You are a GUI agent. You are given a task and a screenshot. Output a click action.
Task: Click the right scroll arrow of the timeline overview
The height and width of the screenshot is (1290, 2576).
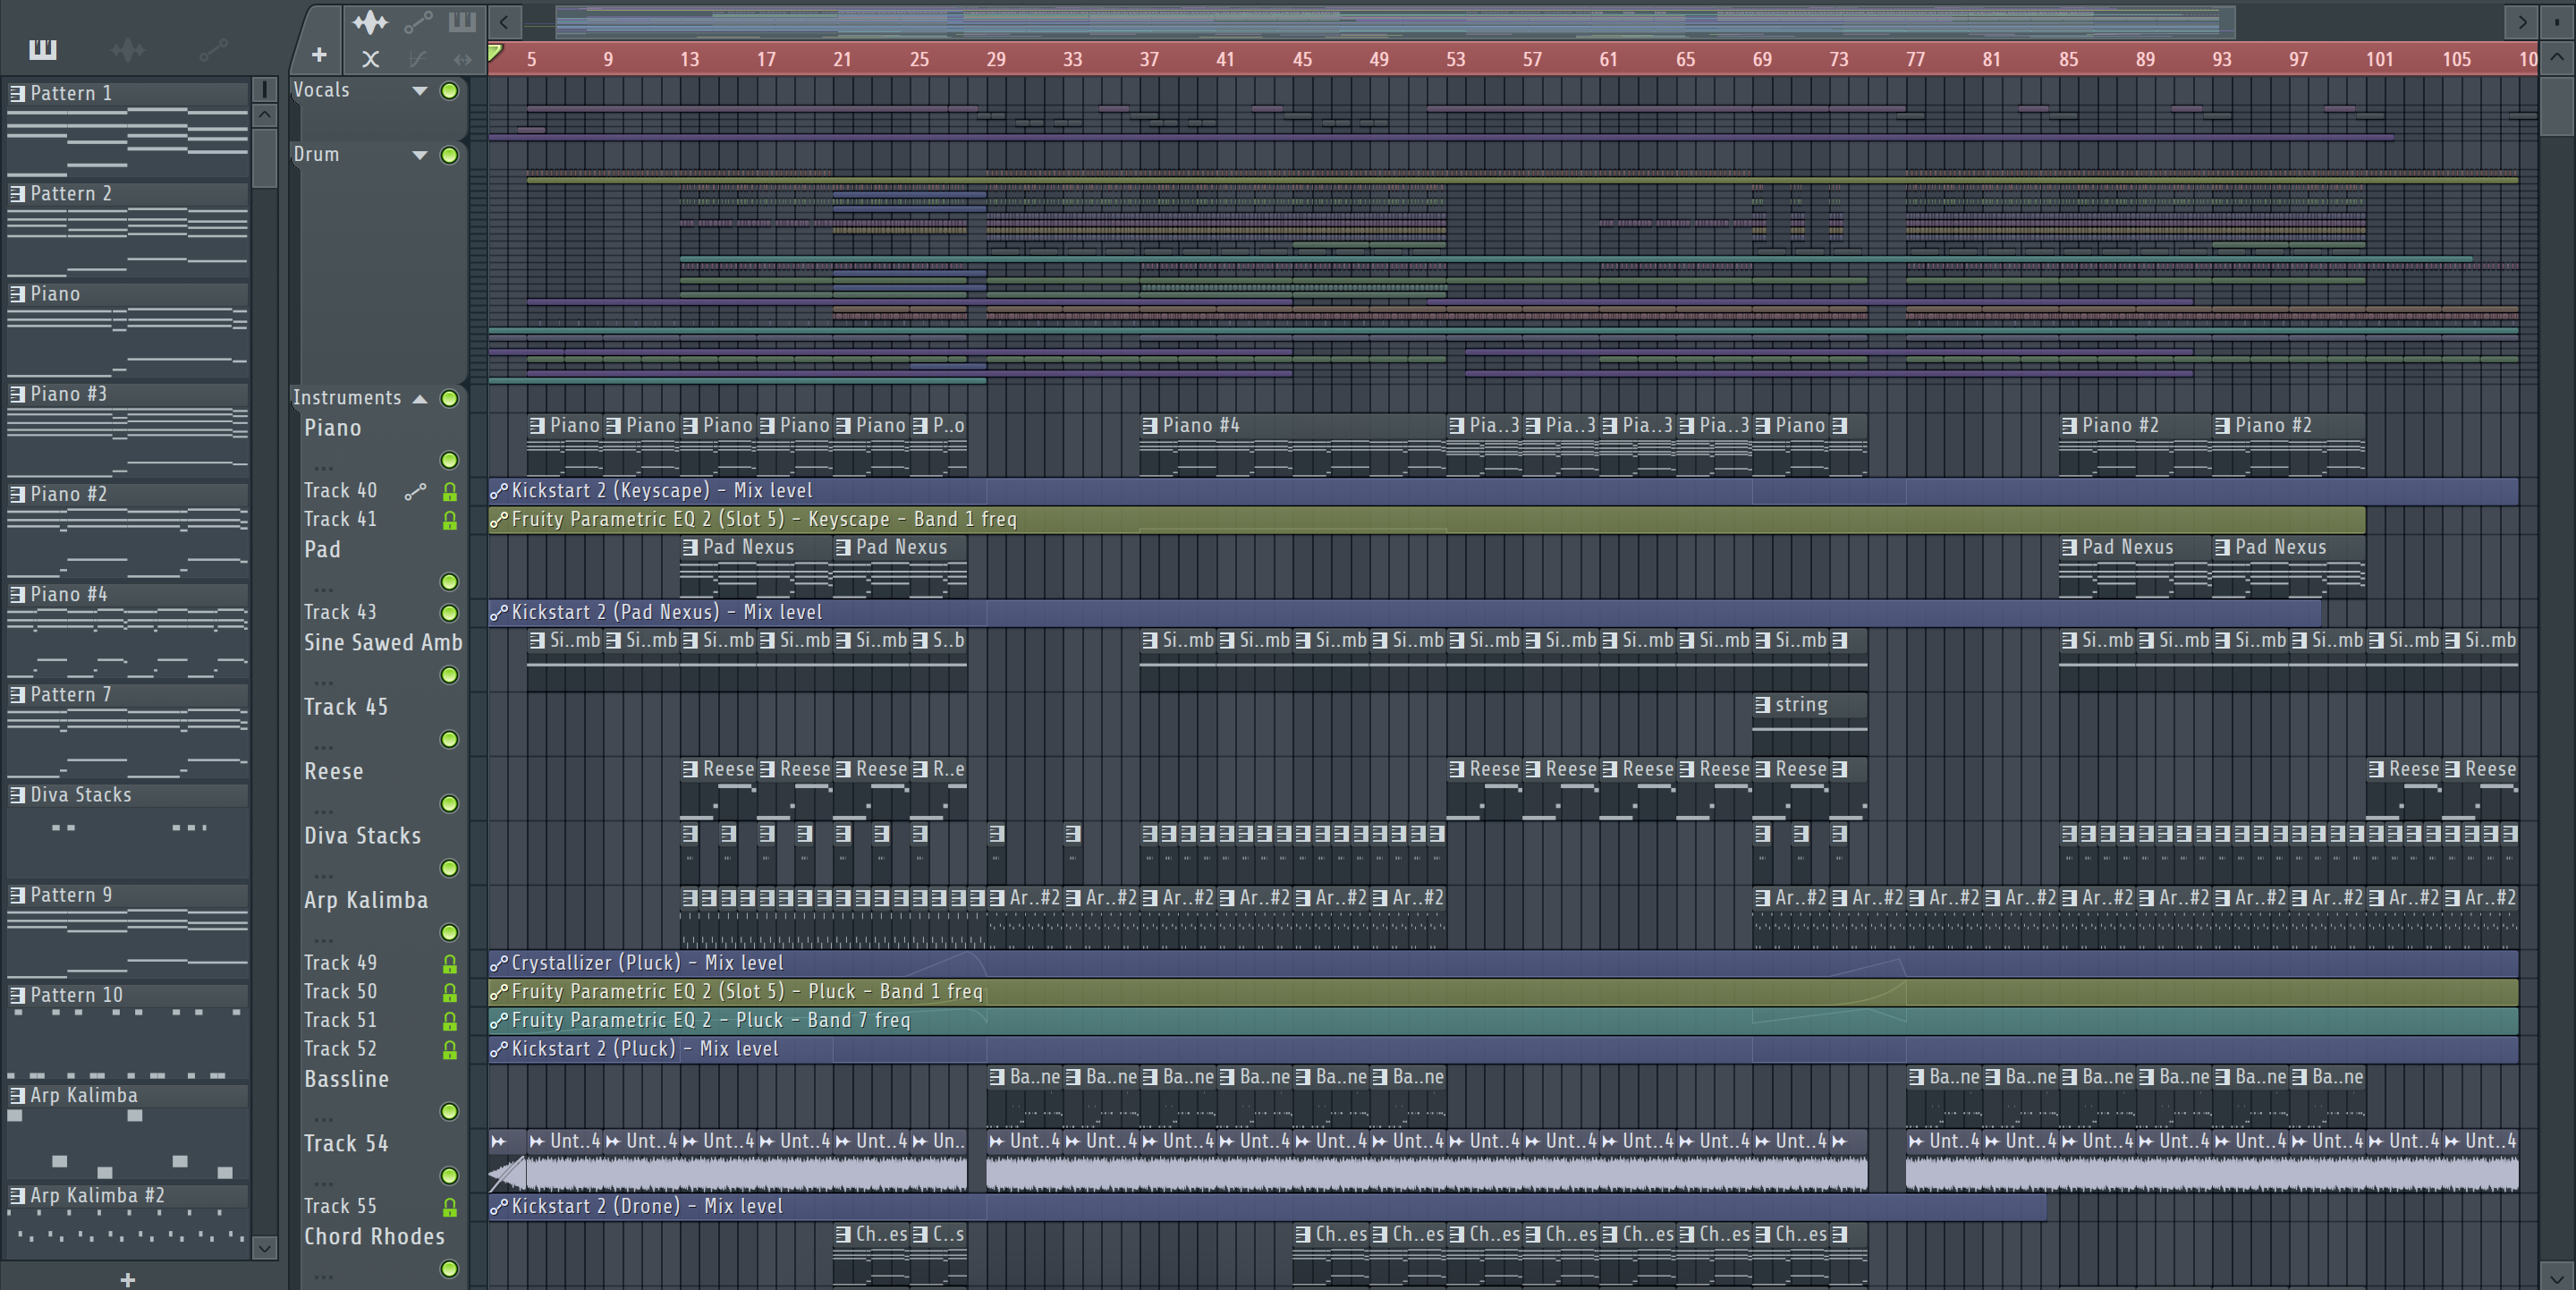point(2522,21)
